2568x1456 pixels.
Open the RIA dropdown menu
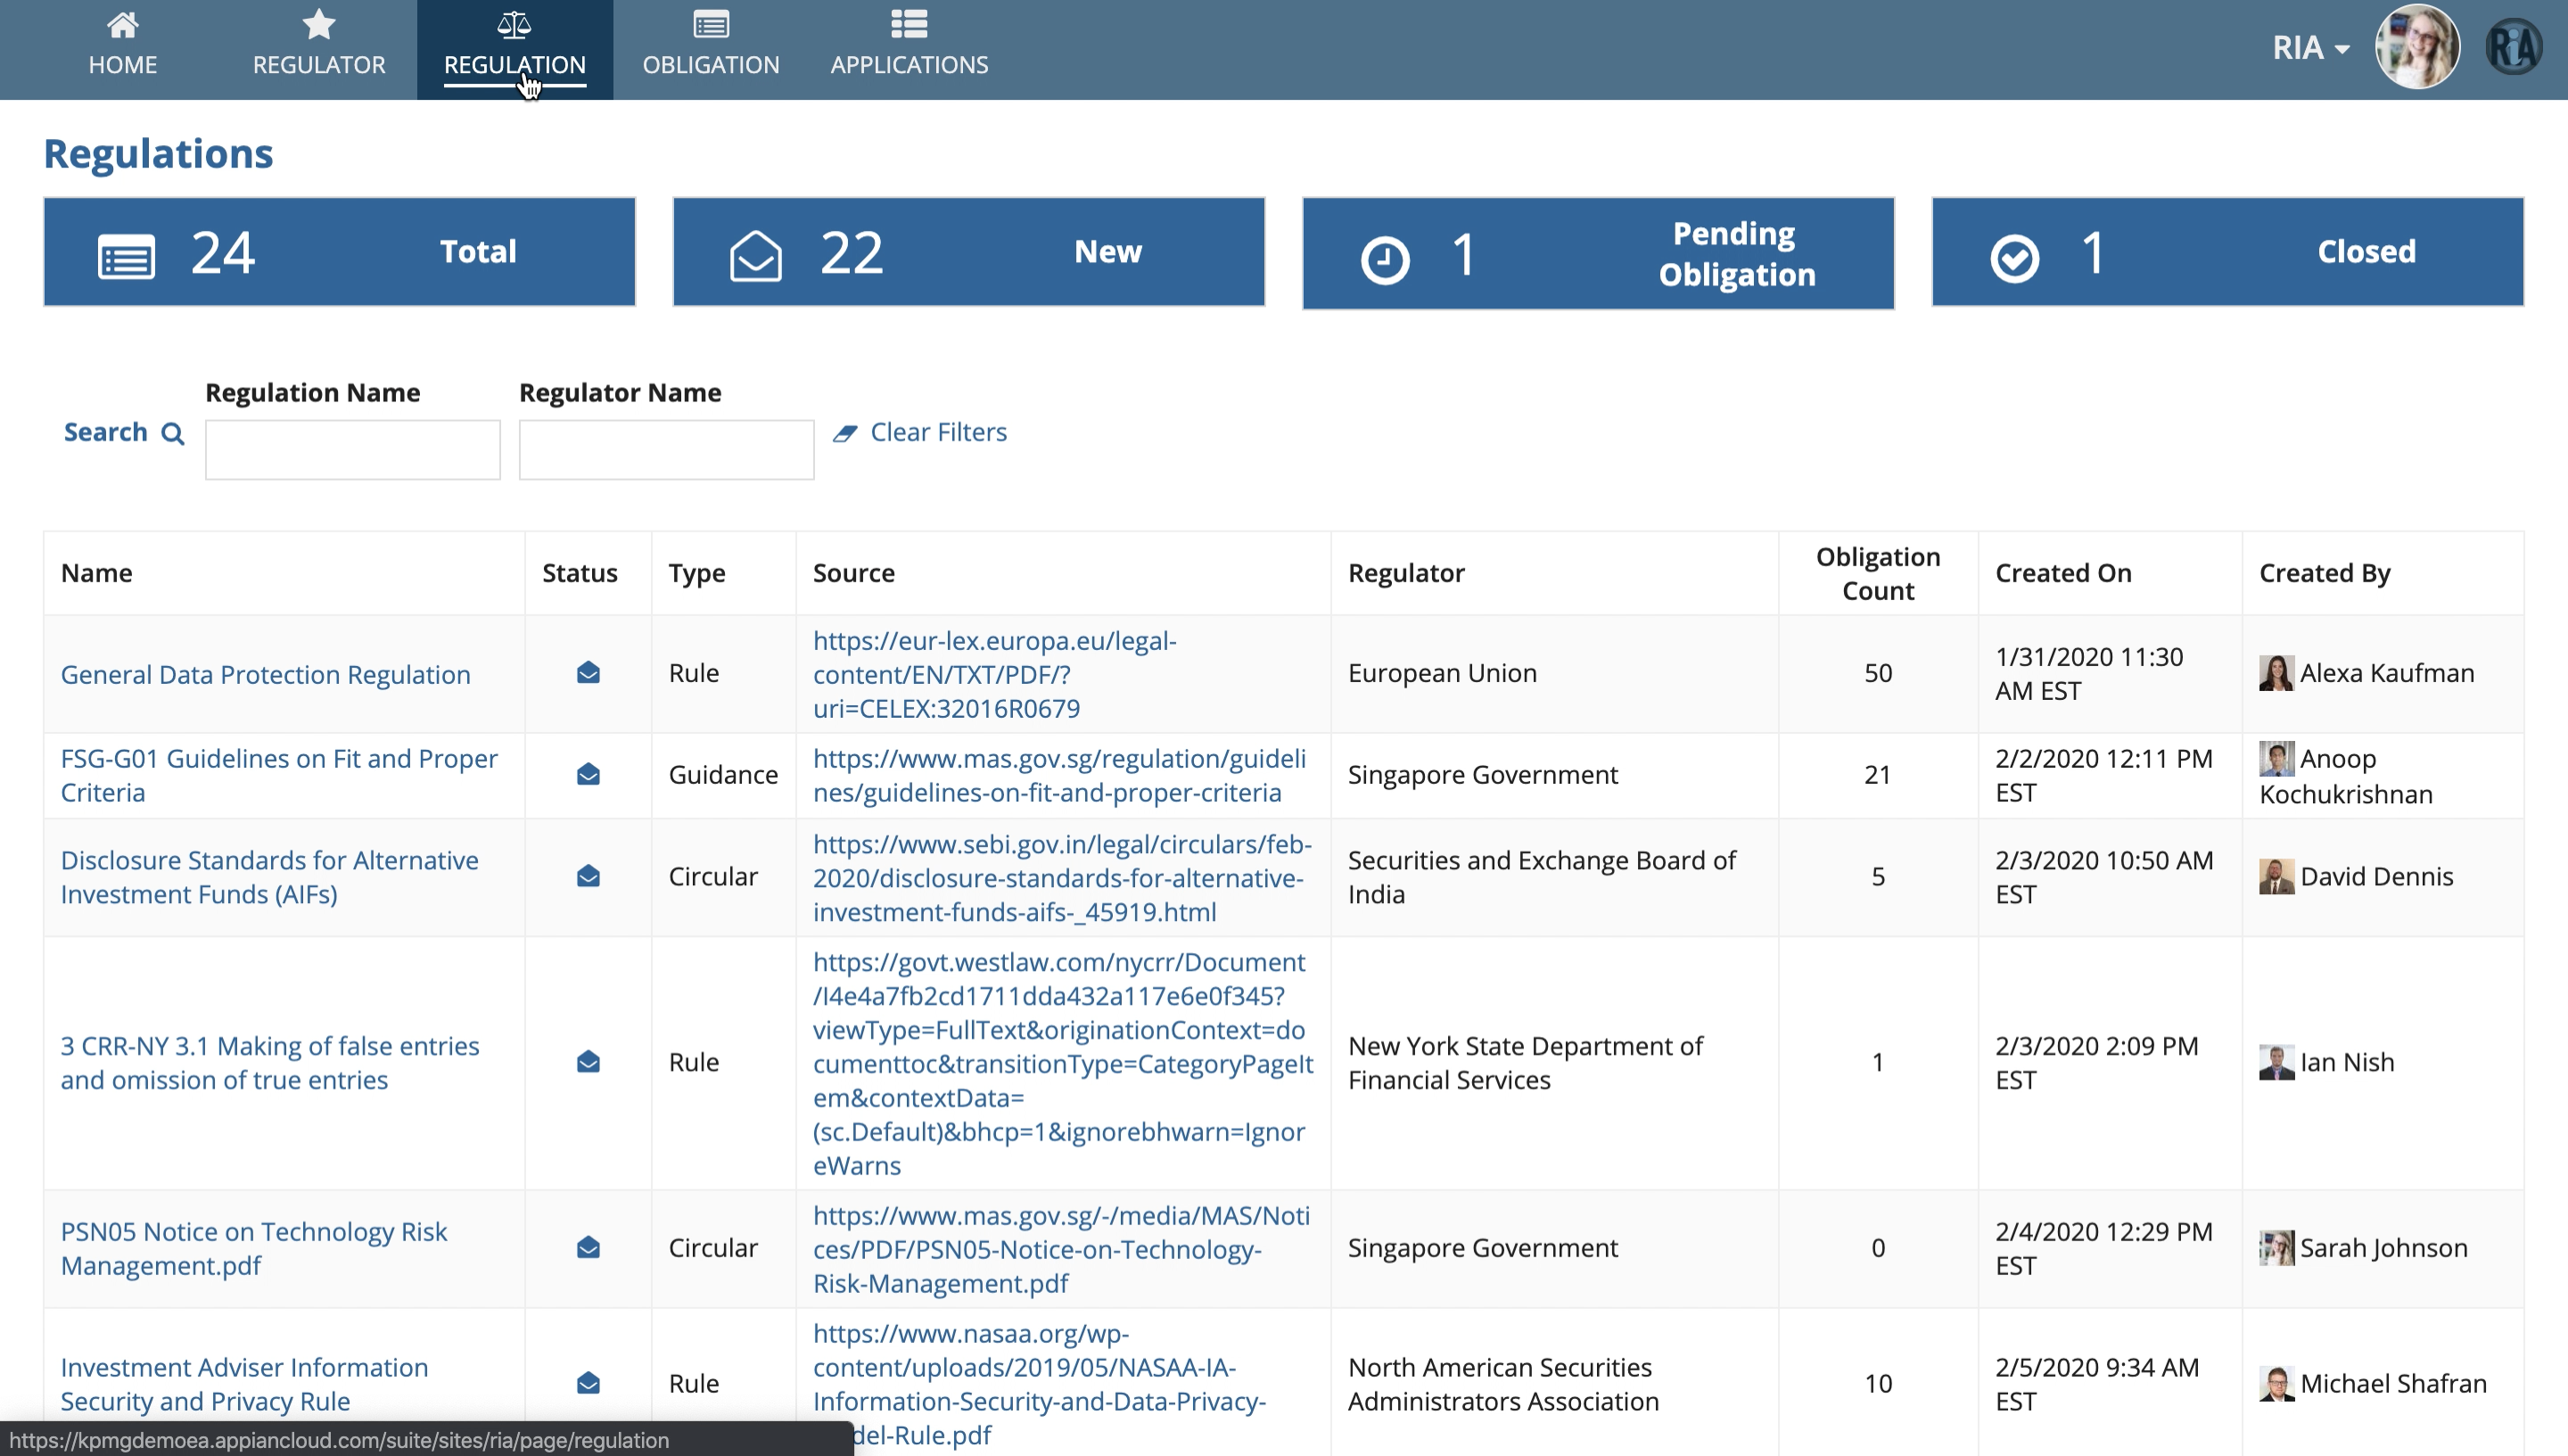2310,47
